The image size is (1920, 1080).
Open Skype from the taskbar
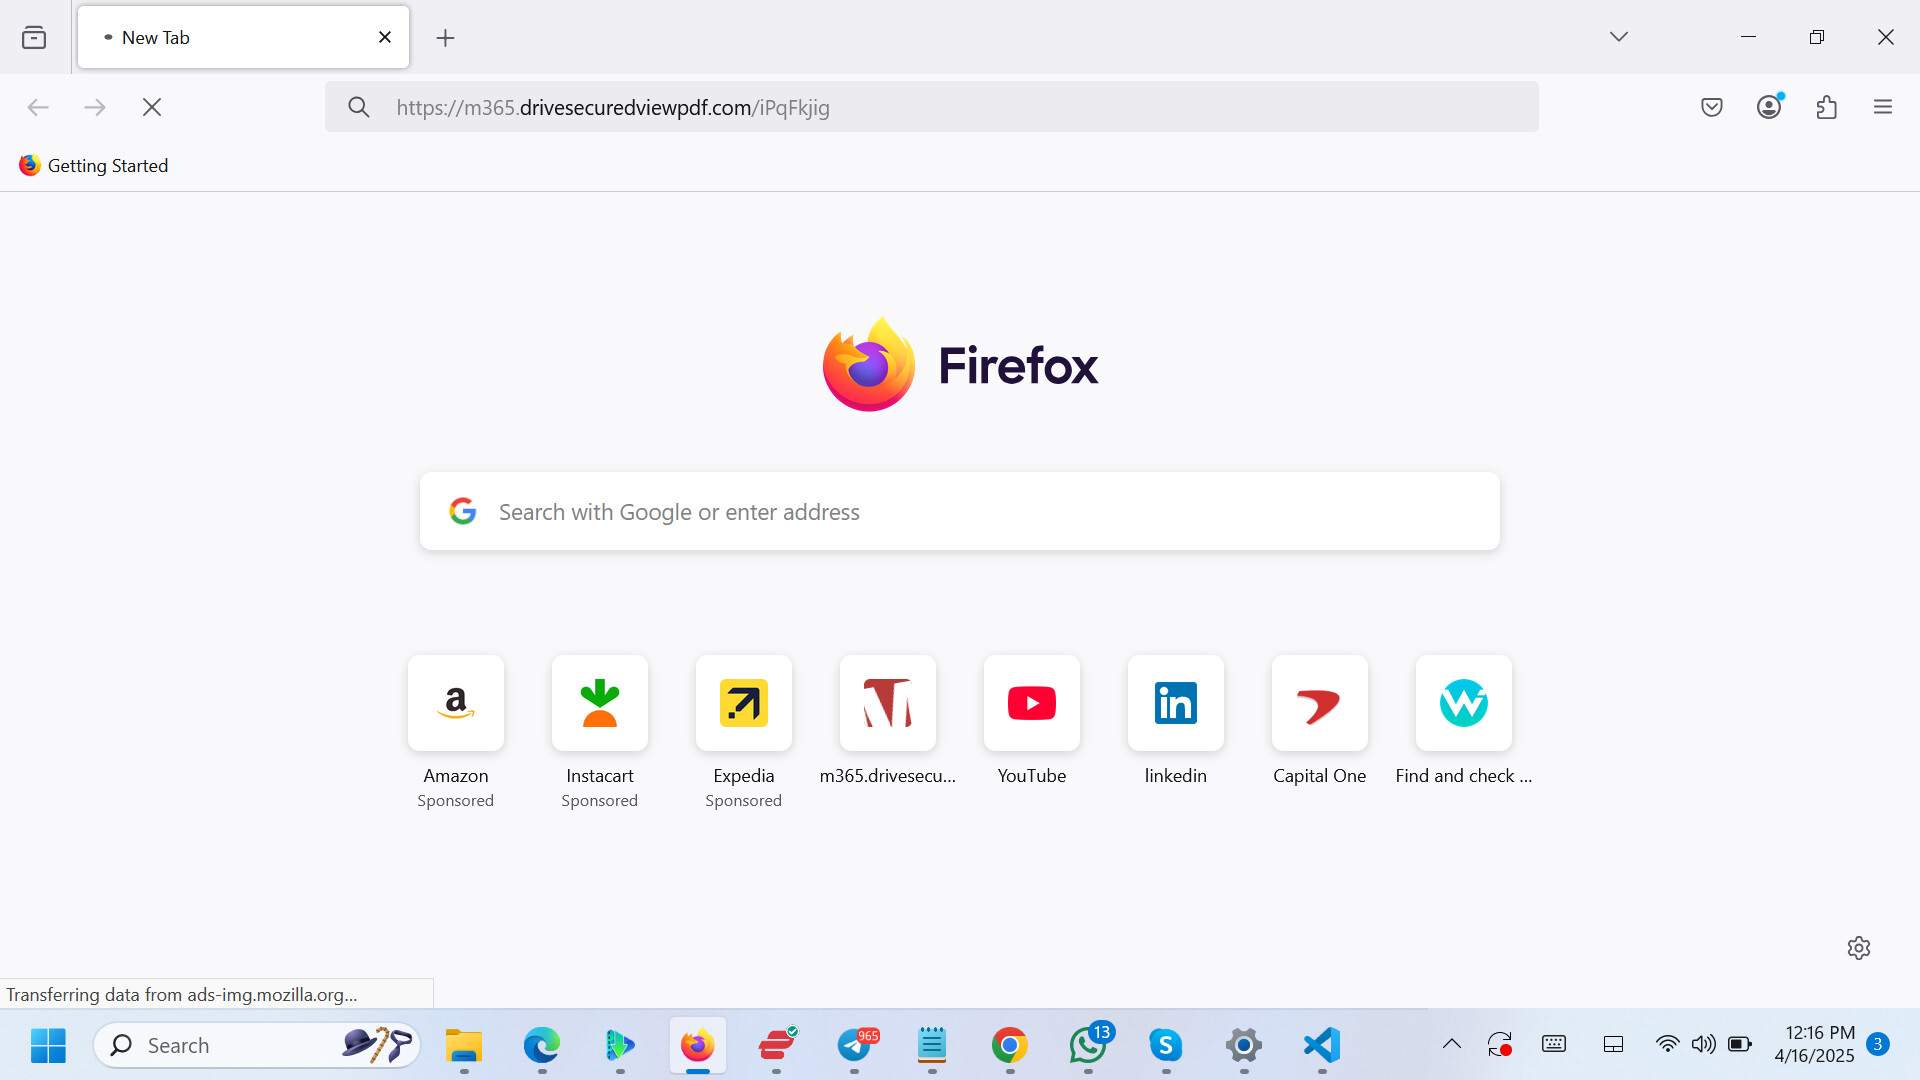(1166, 1045)
